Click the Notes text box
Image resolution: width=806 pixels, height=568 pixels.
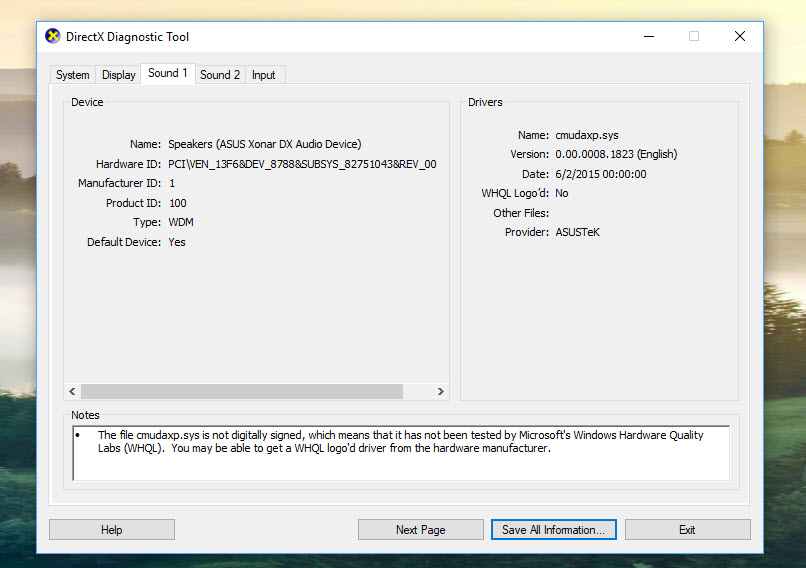pyautogui.click(x=401, y=453)
